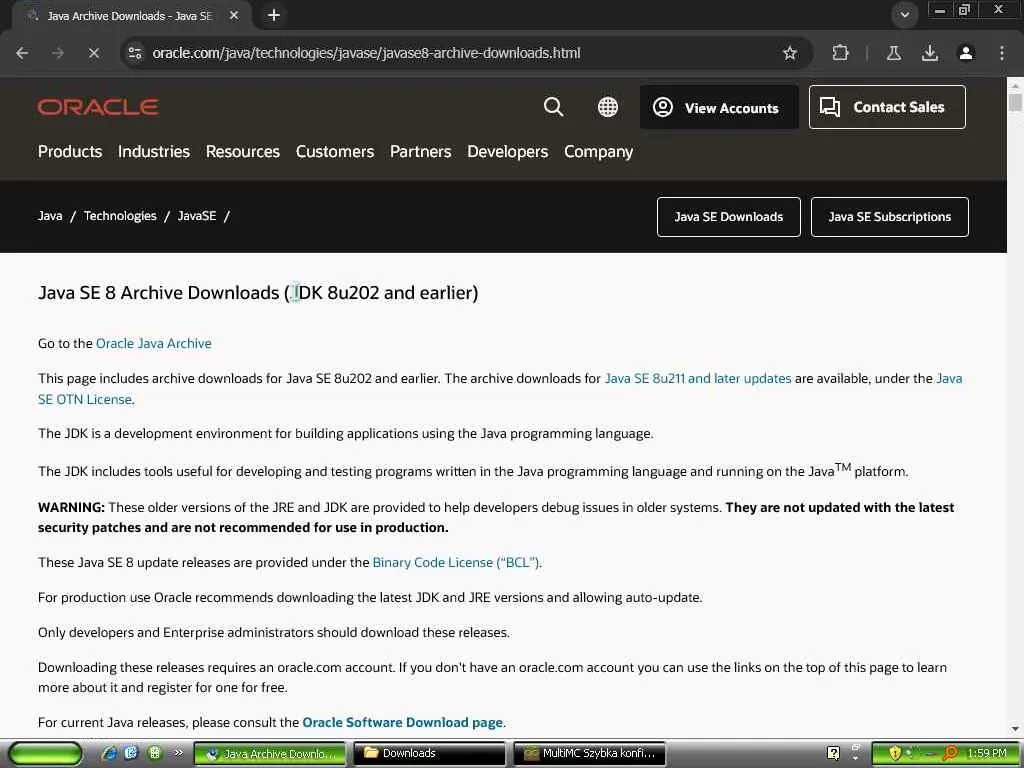This screenshot has width=1024, height=768.
Task: Open the Oracle Java Archive link
Action: pyautogui.click(x=153, y=344)
